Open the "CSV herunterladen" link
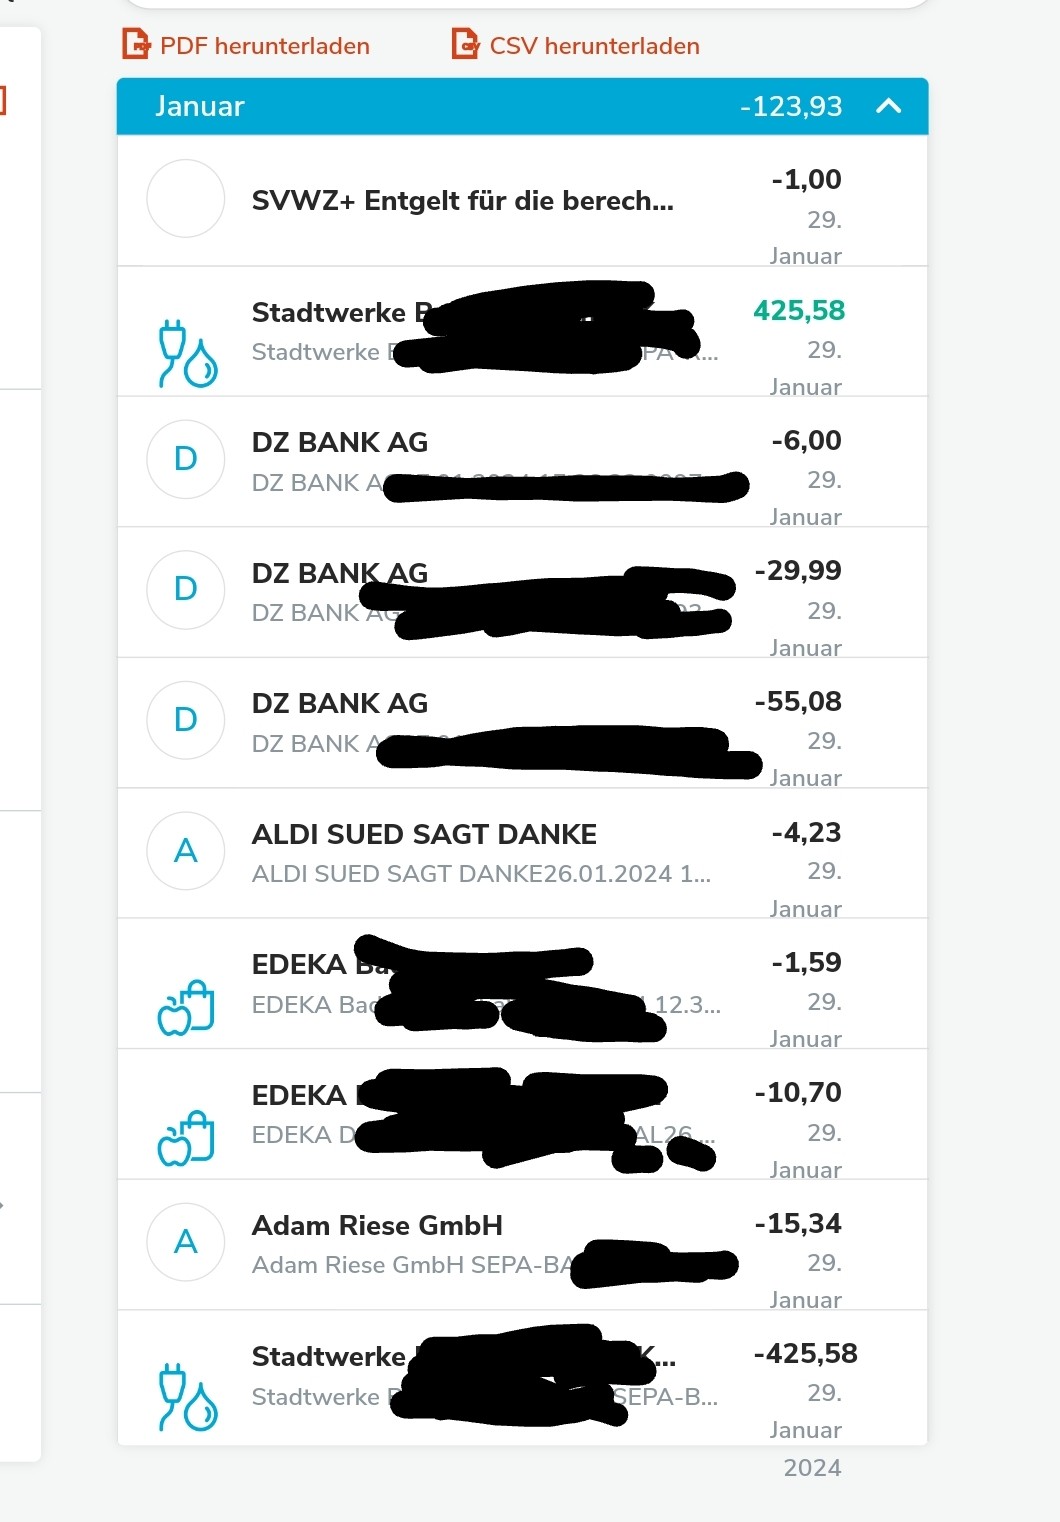1060x1522 pixels. click(x=594, y=46)
